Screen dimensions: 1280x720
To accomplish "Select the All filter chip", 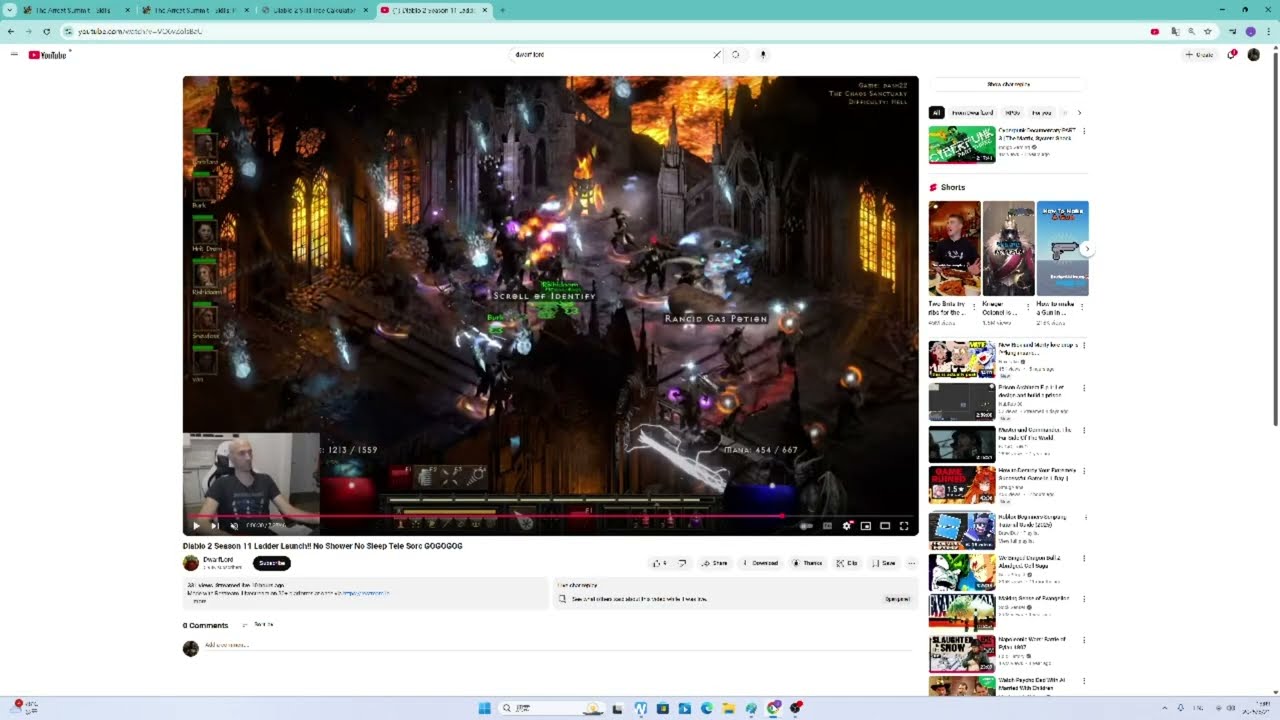I will click(936, 113).
